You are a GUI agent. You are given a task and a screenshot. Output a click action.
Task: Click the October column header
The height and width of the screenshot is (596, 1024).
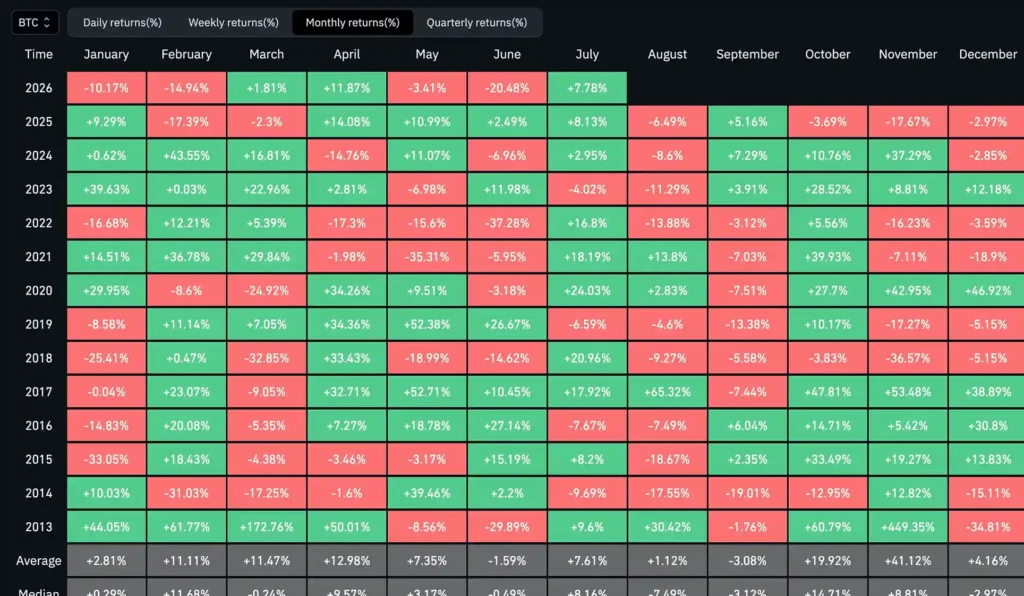click(x=827, y=54)
